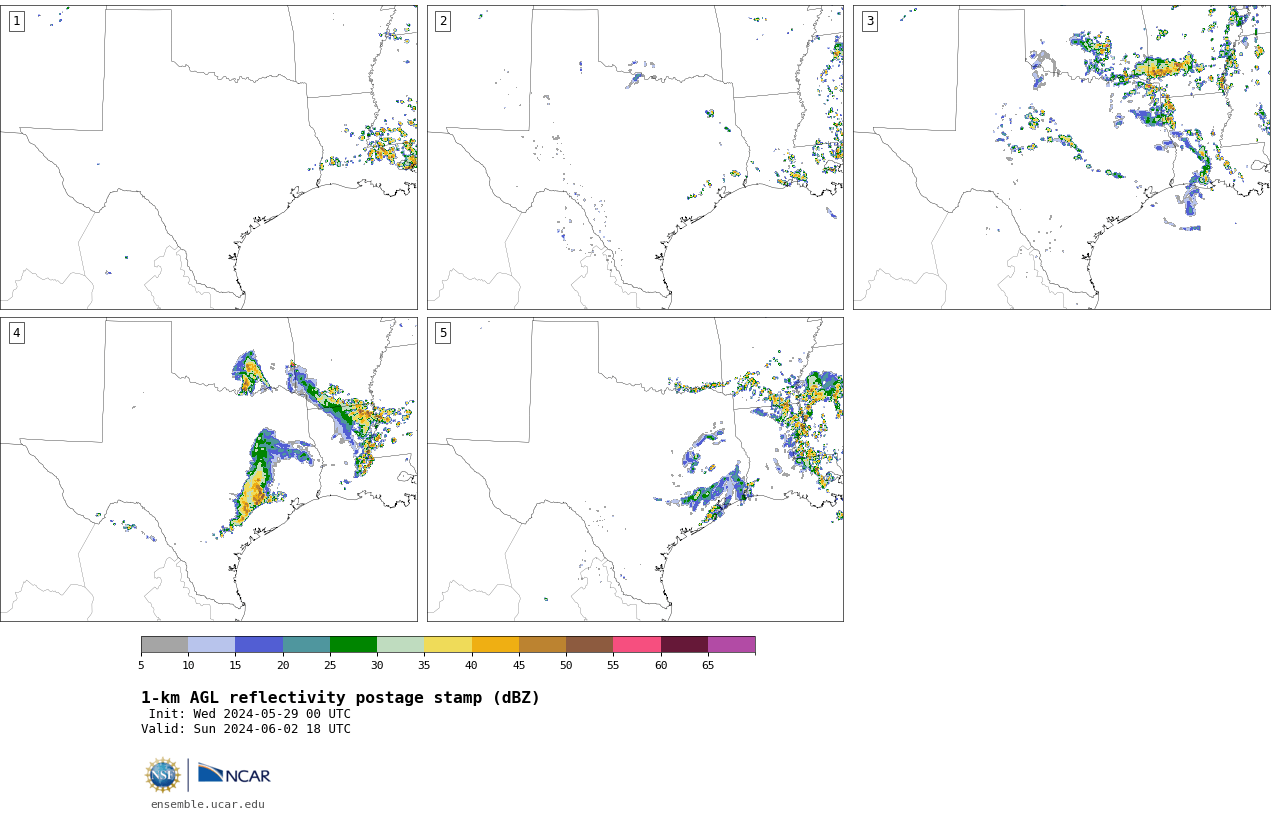
Task: Click the 1-km AGL reflectivity title
Action: click(340, 698)
